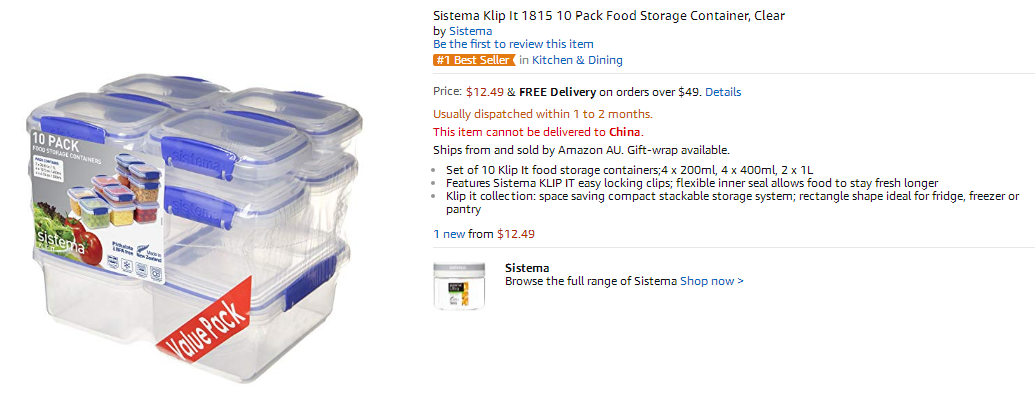Click the bold Sistema heading beside the jar
The width and height of the screenshot is (1035, 393).
[527, 268]
